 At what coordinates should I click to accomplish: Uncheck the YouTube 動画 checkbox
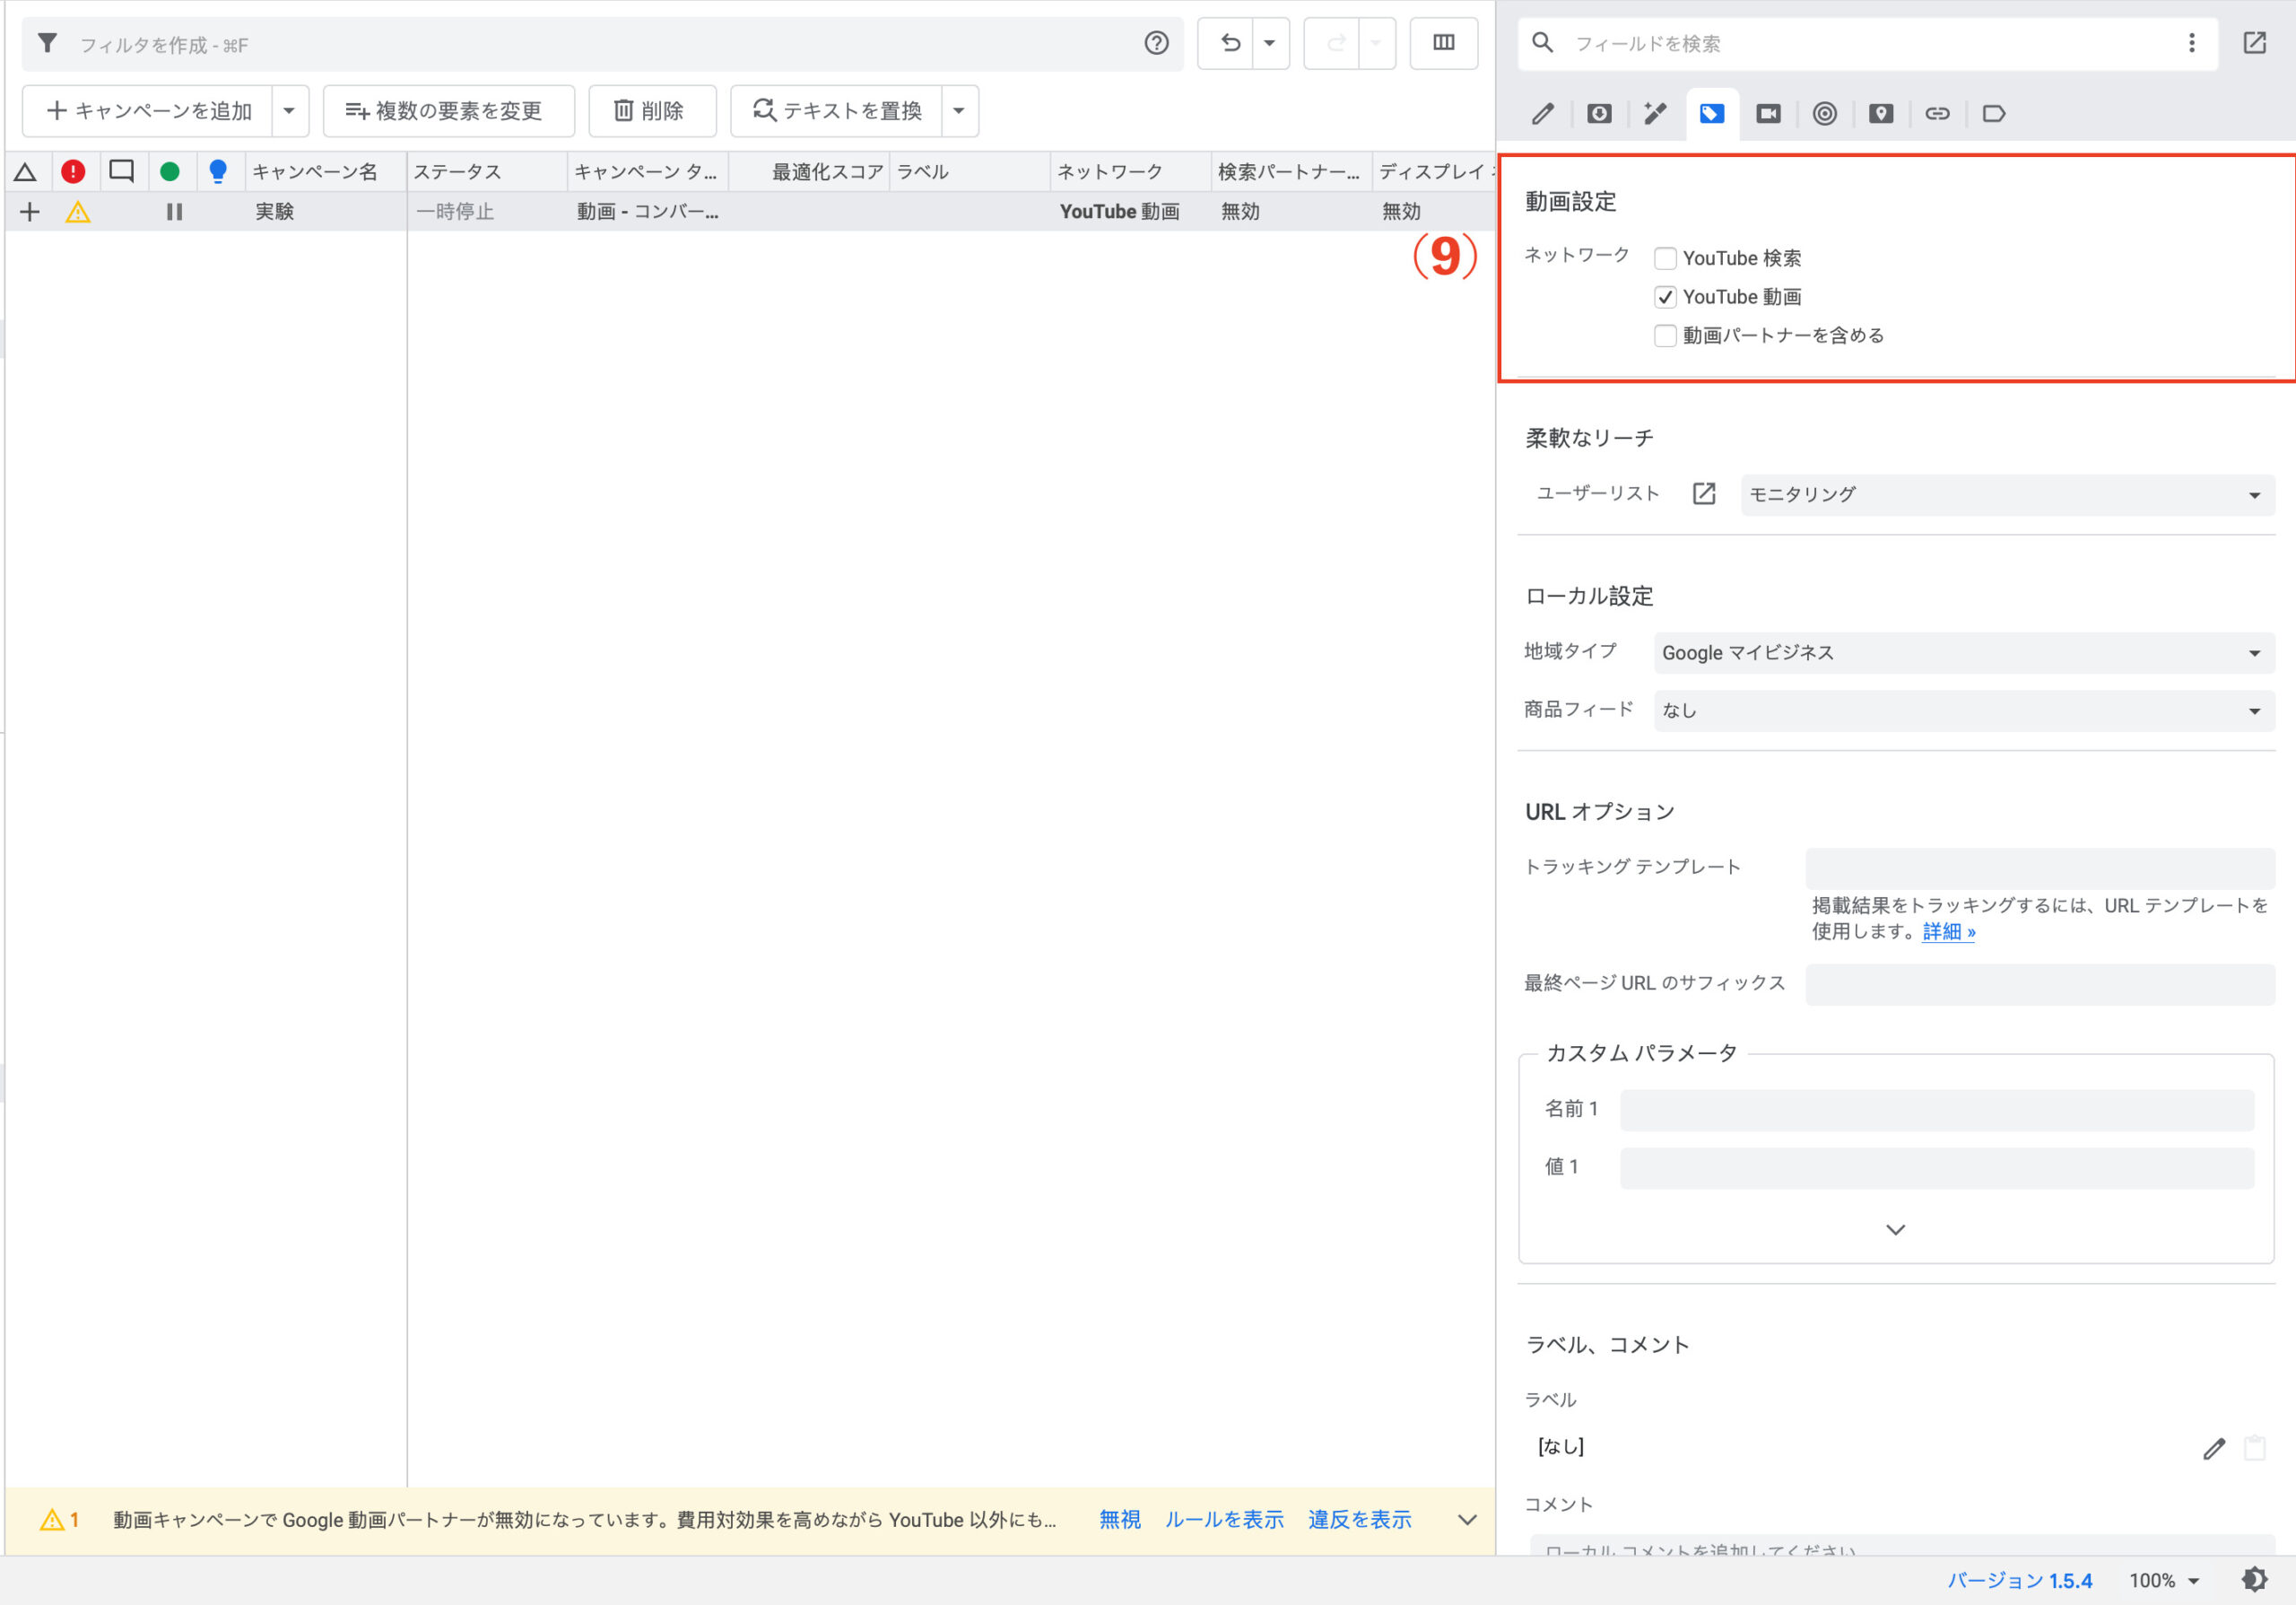1665,297
